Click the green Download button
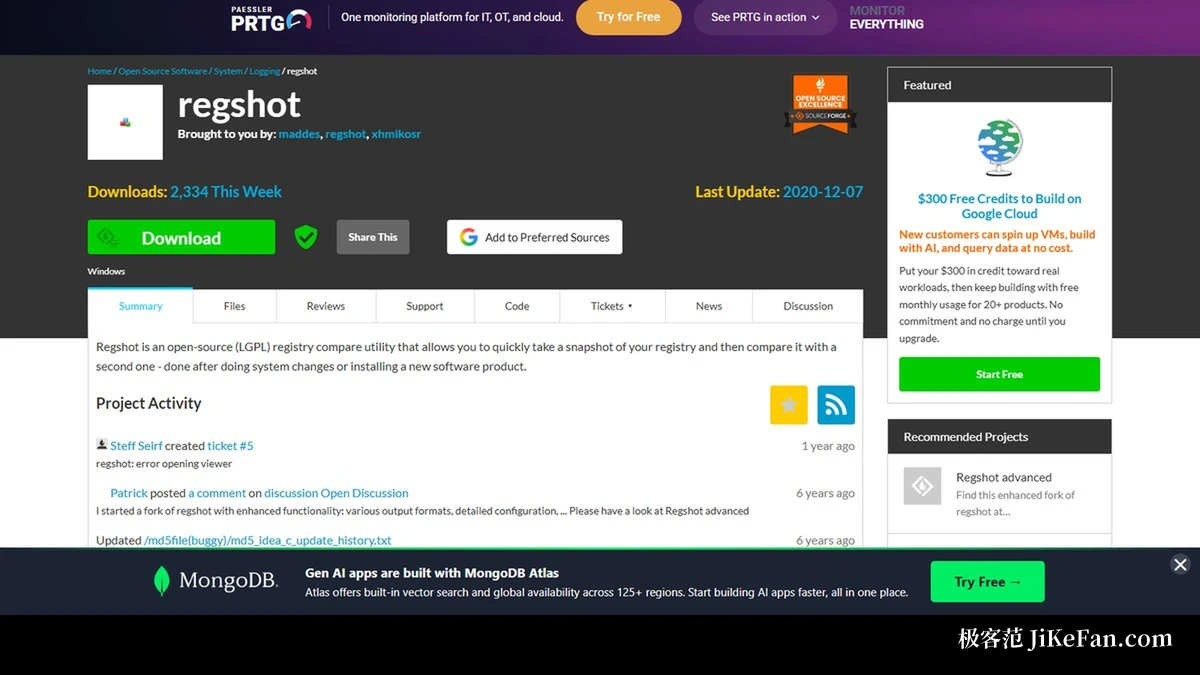This screenshot has width=1200, height=675. [x=181, y=238]
